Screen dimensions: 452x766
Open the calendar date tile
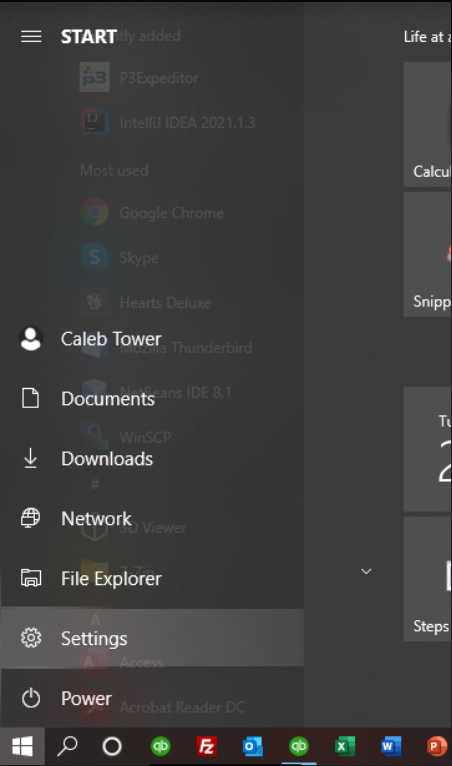point(428,449)
